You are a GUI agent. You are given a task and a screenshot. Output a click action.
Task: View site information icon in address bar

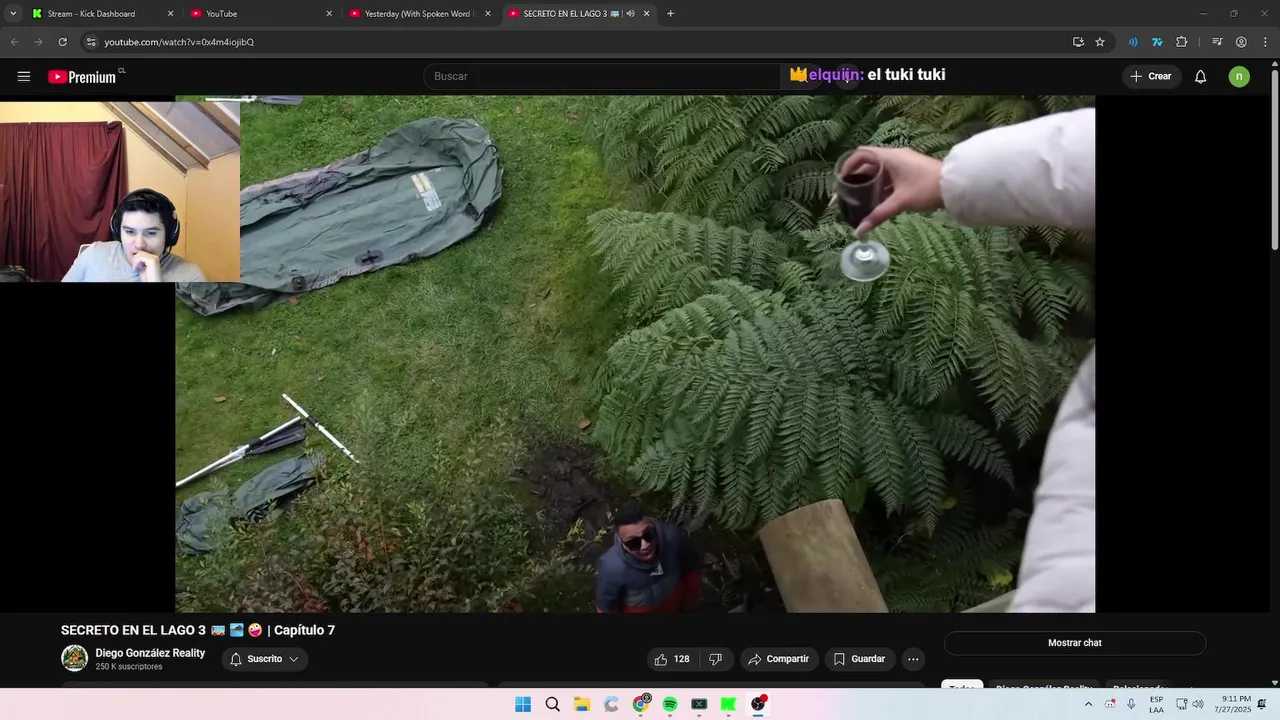click(91, 42)
